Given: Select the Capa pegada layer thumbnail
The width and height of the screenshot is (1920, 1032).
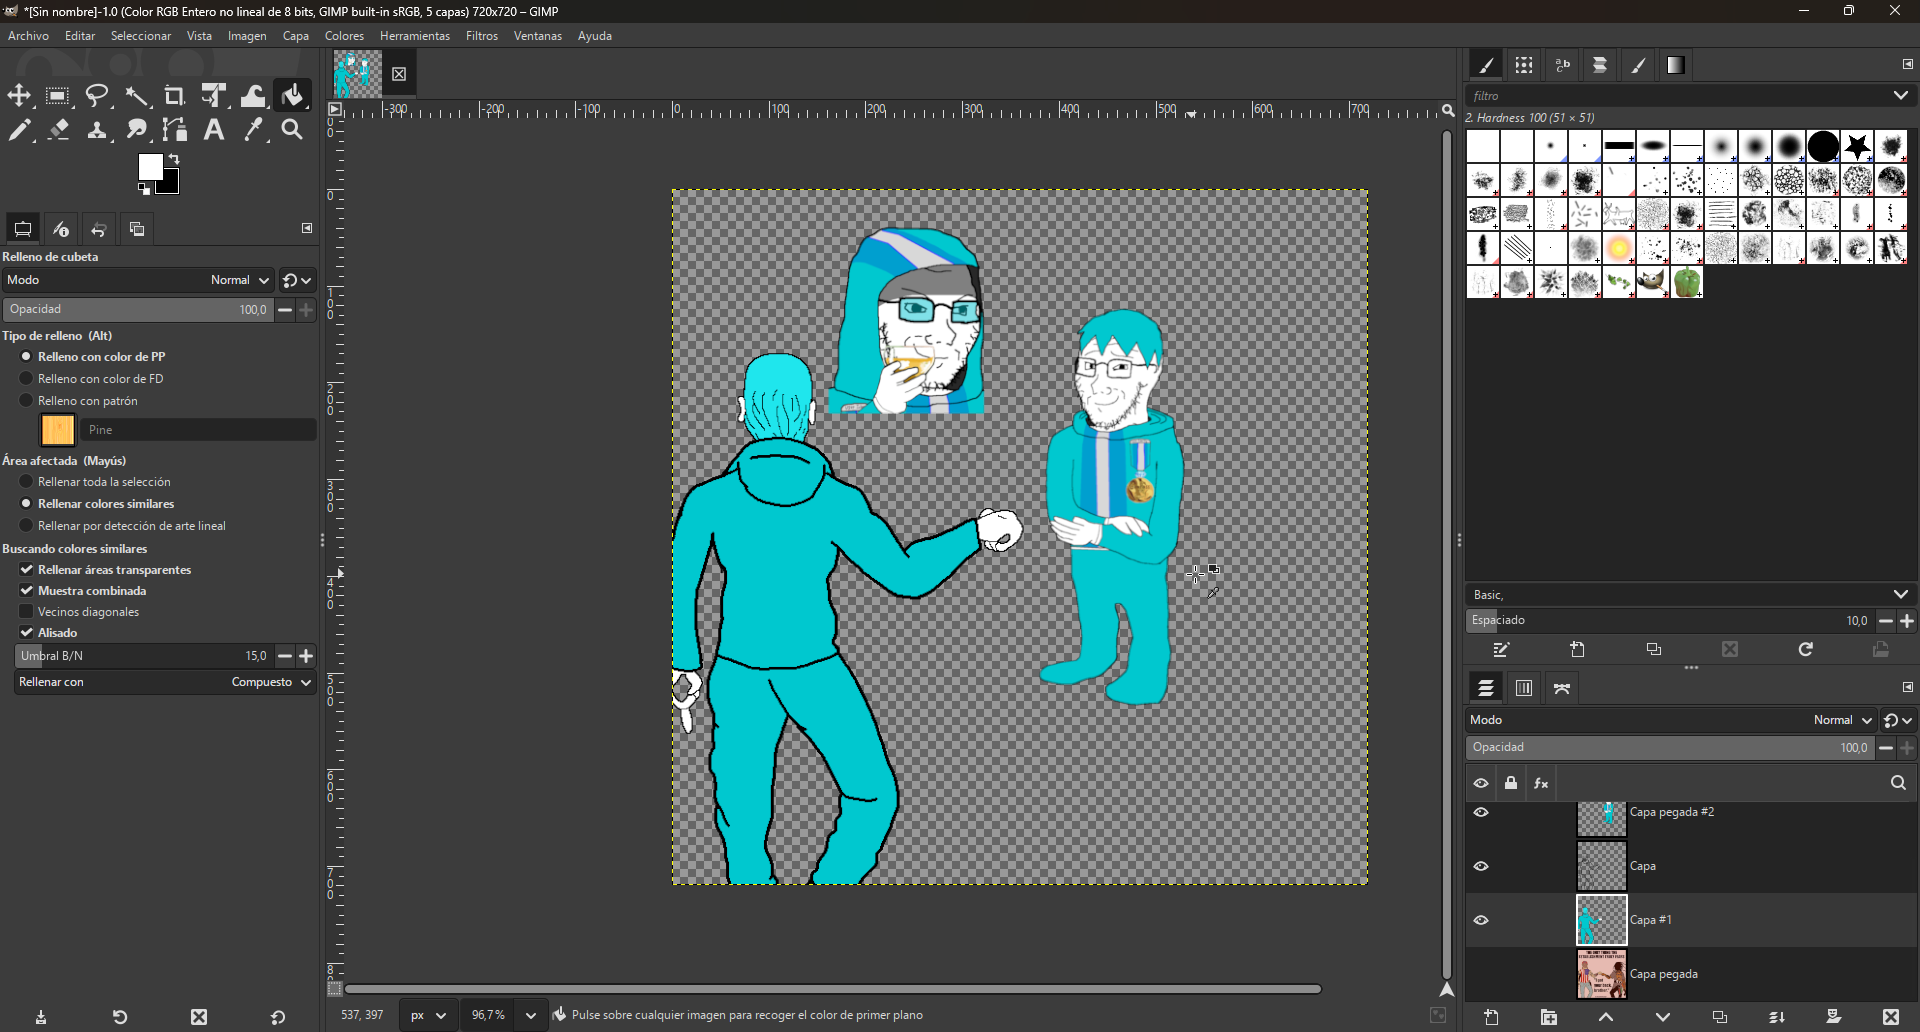Looking at the screenshot, I should pyautogui.click(x=1601, y=974).
